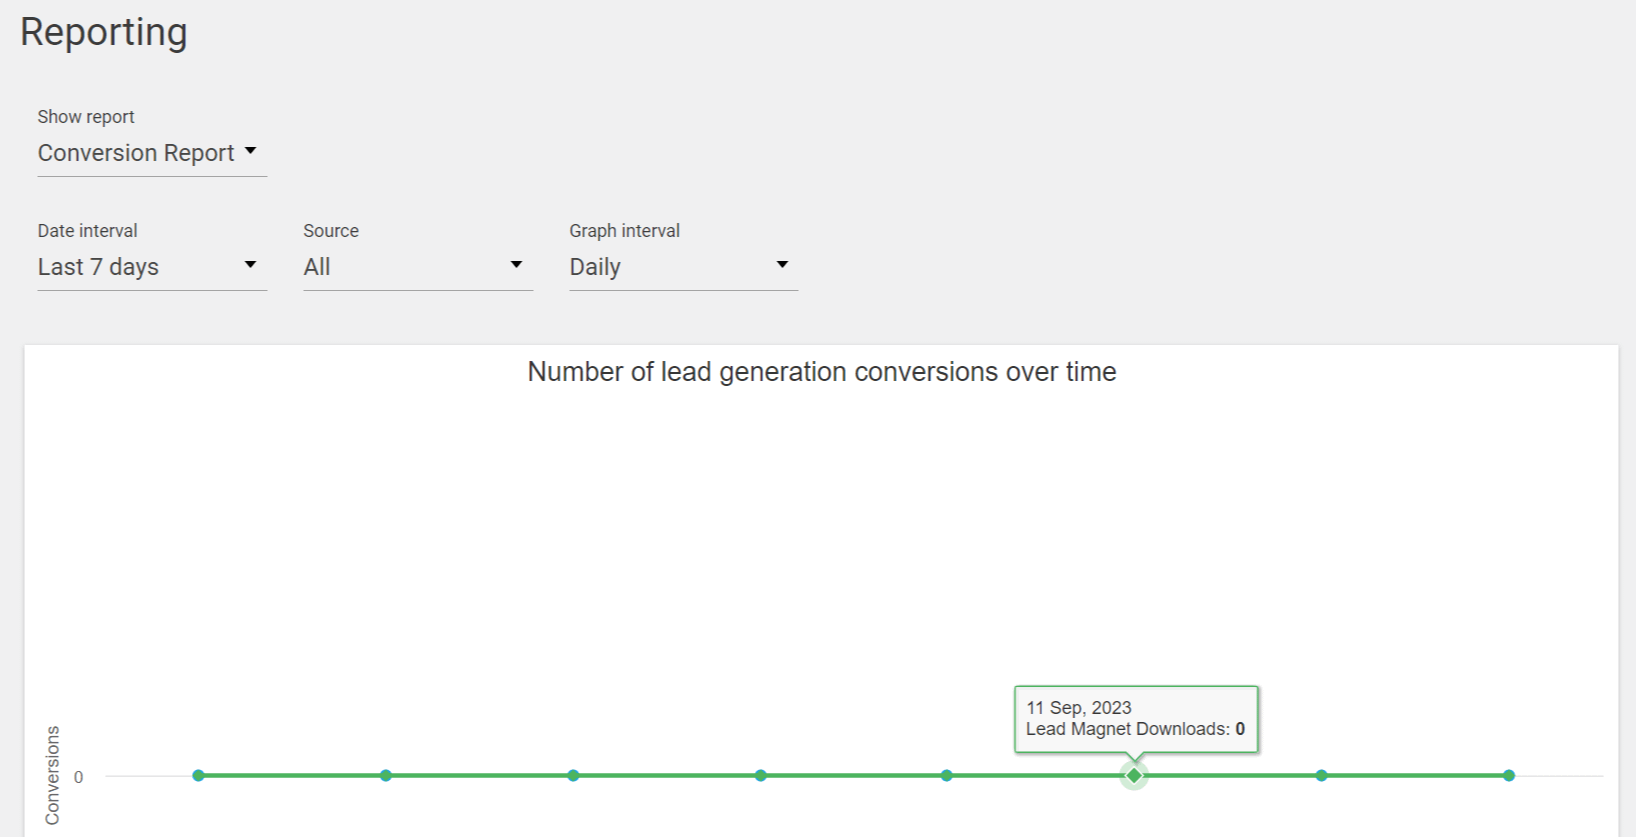The image size is (1636, 837).
Task: Click the Lead Magnet Downloads tooltip
Action: point(1135,719)
